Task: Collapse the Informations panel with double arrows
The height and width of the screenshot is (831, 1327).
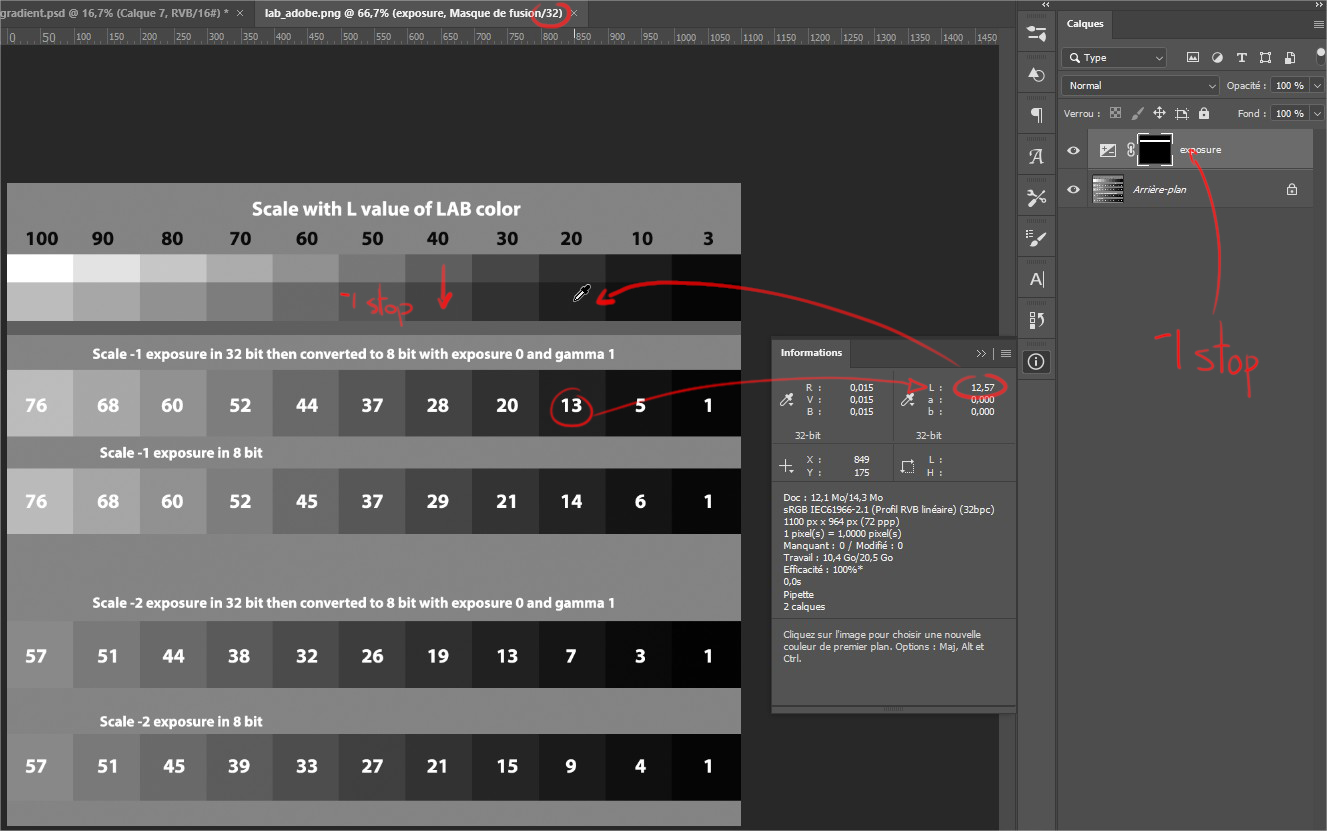Action: (982, 352)
